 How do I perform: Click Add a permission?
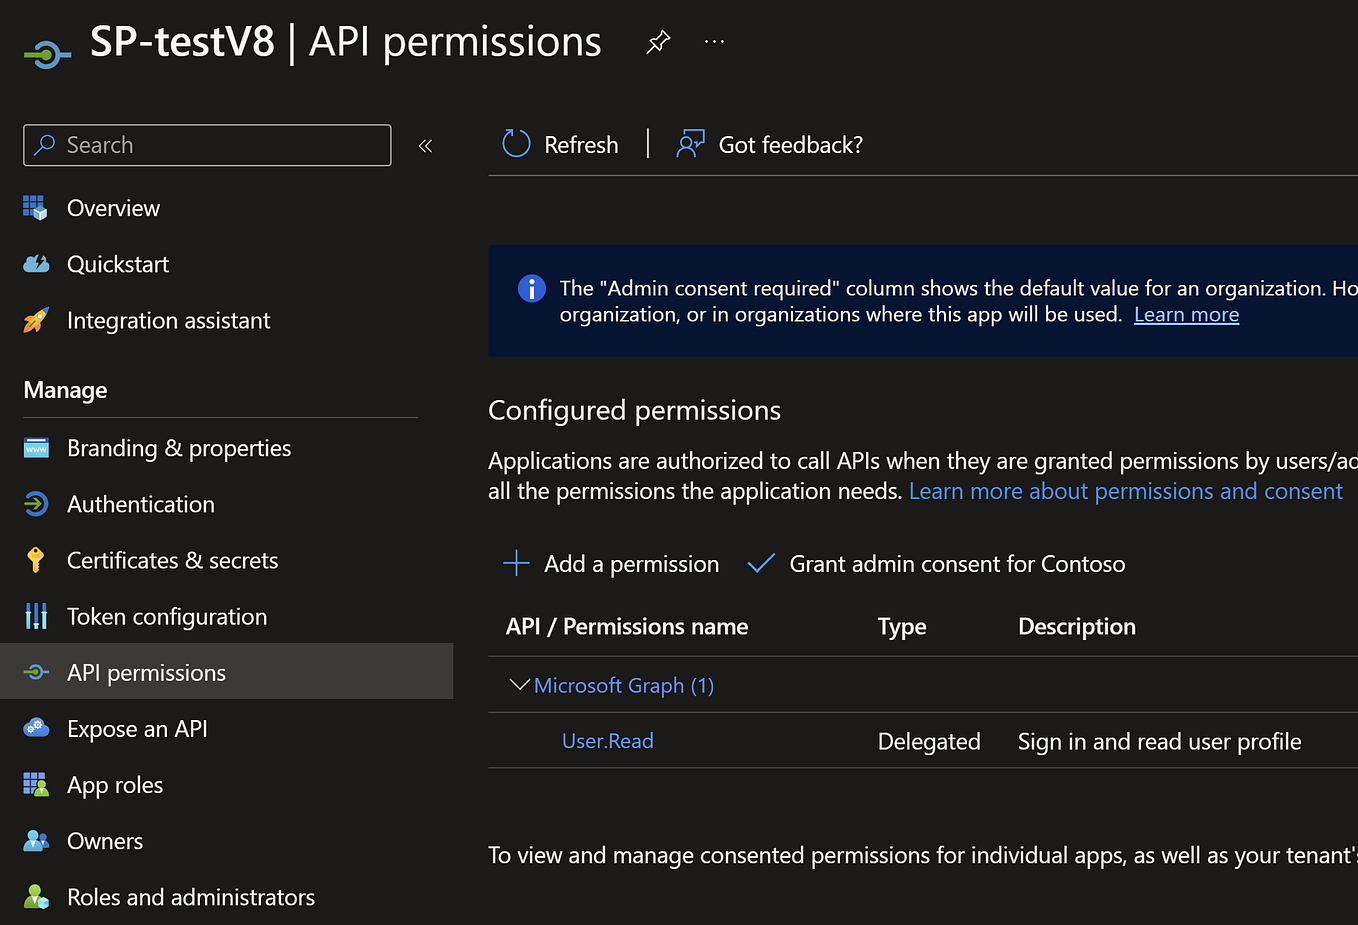tap(630, 563)
